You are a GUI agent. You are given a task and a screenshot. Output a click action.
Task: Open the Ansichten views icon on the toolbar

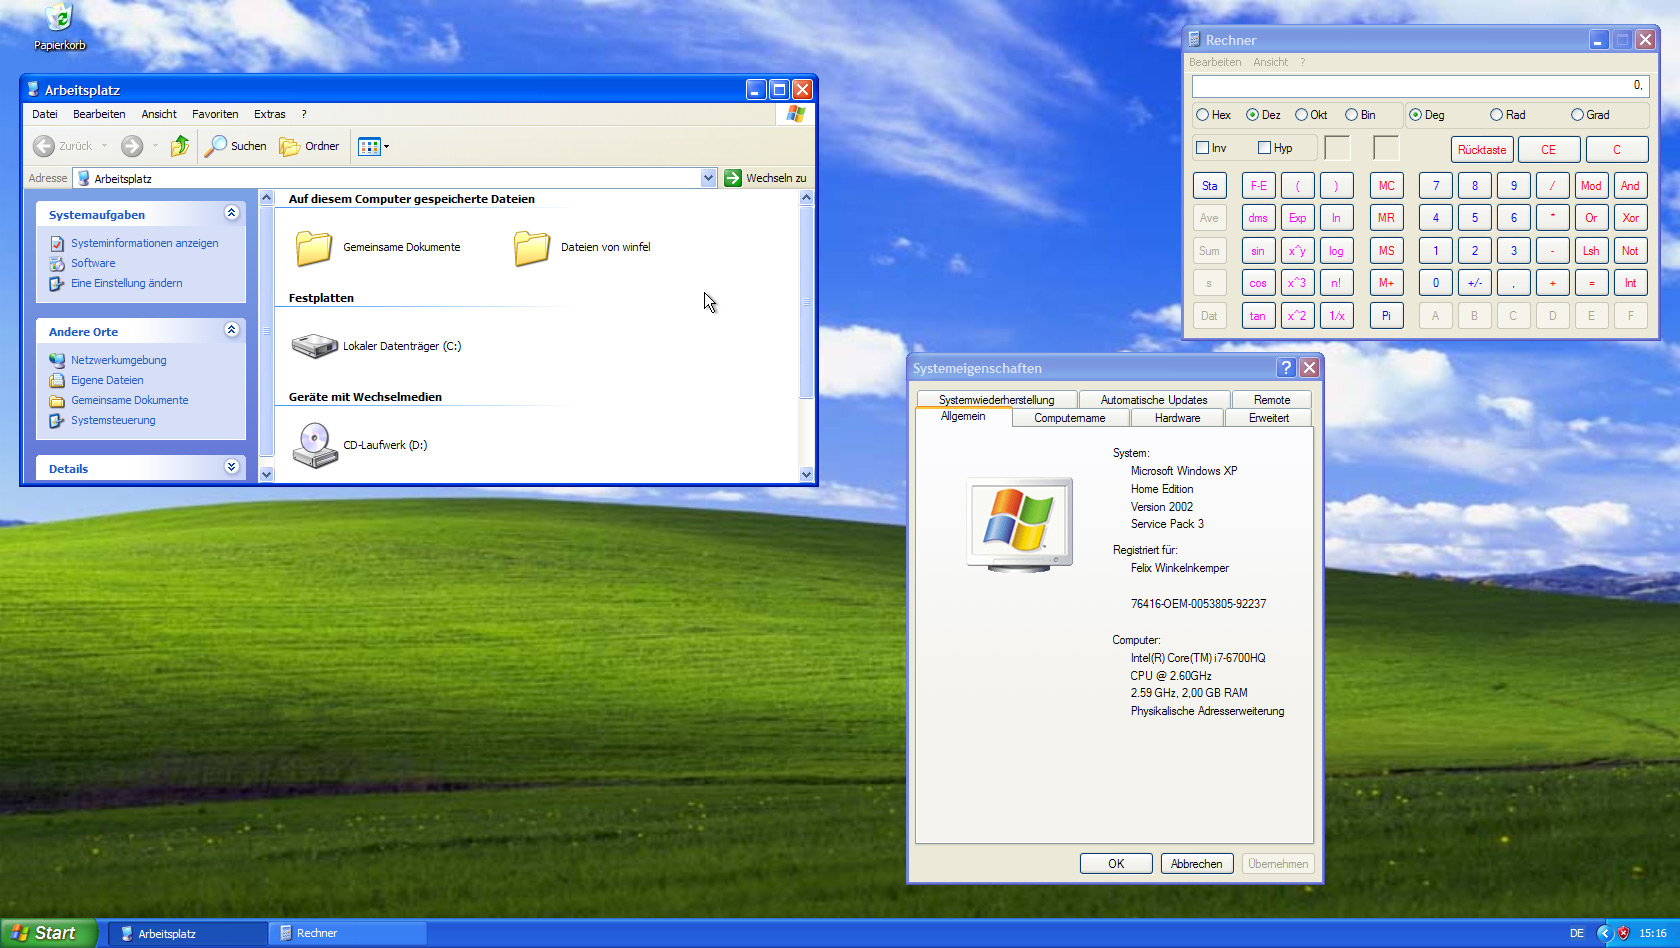point(371,146)
